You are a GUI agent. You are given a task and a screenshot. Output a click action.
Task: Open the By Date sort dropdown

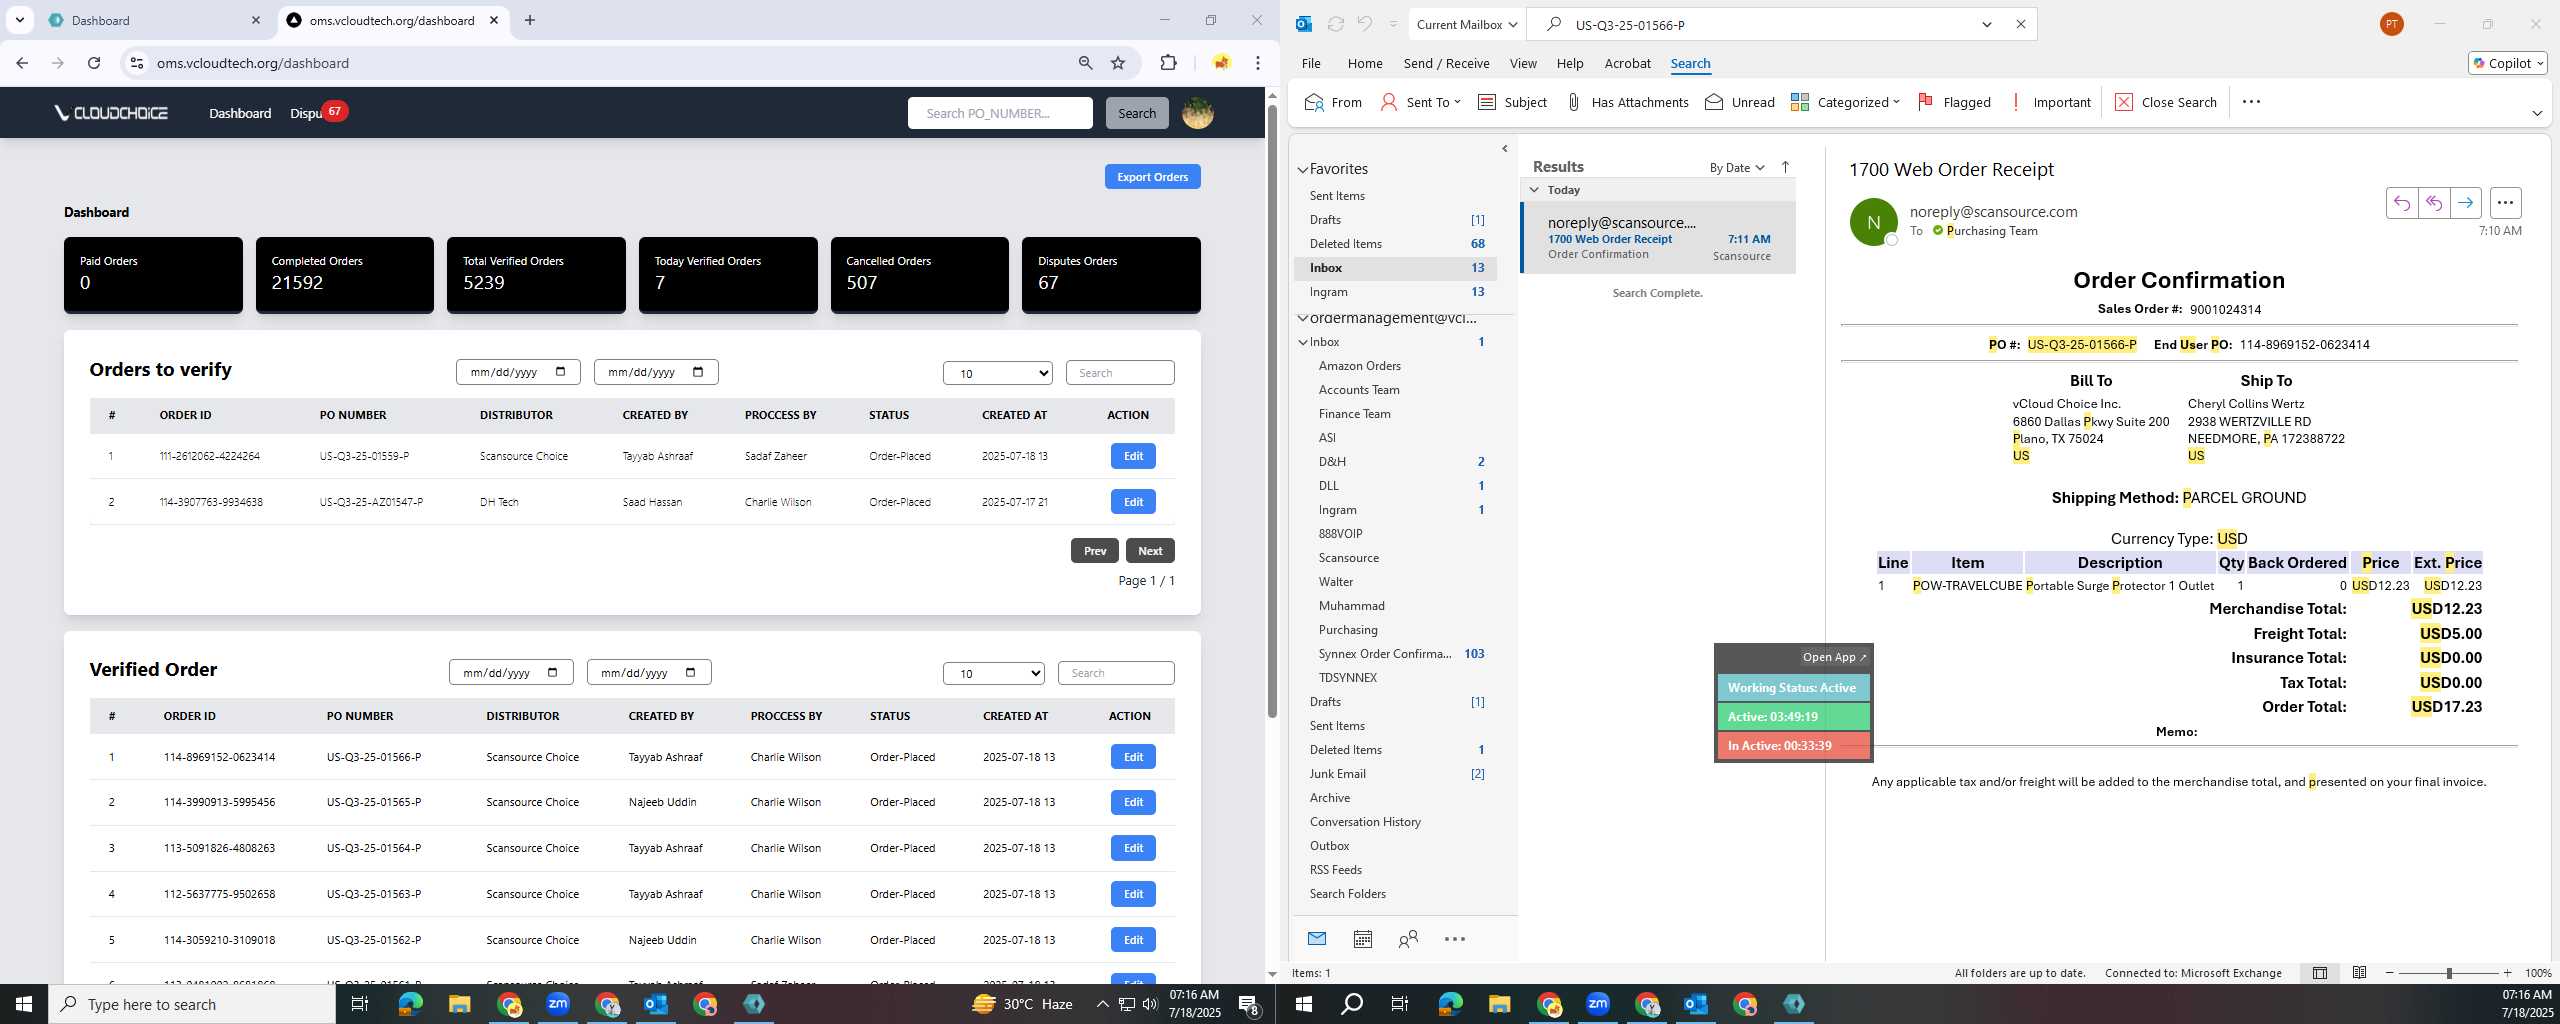(x=1737, y=167)
